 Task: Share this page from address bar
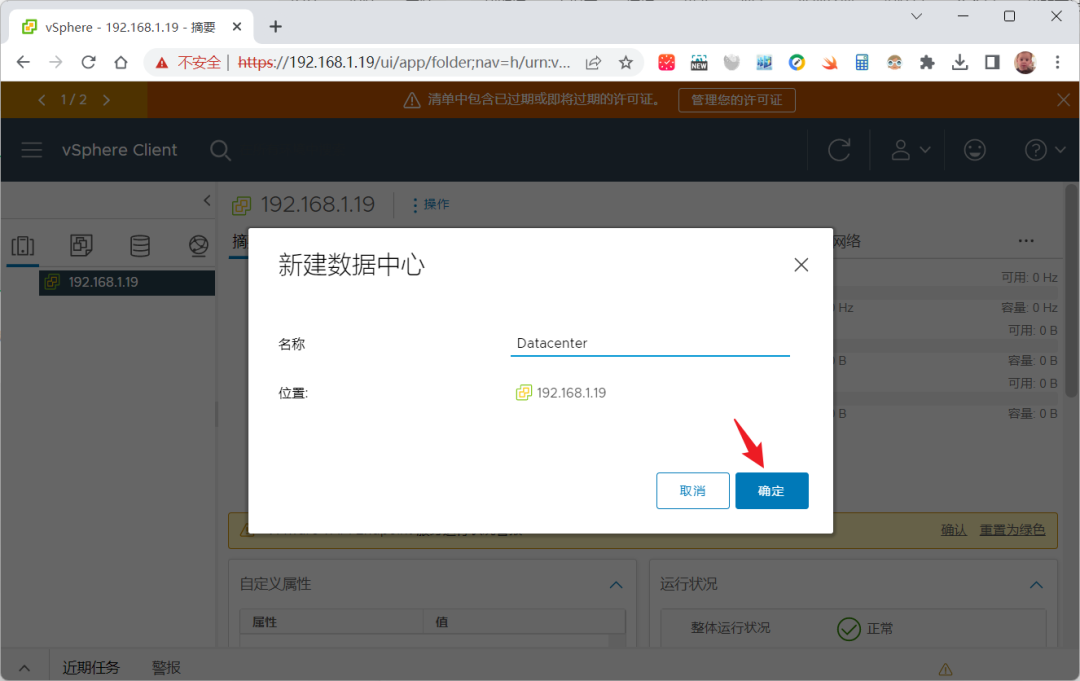tap(593, 63)
